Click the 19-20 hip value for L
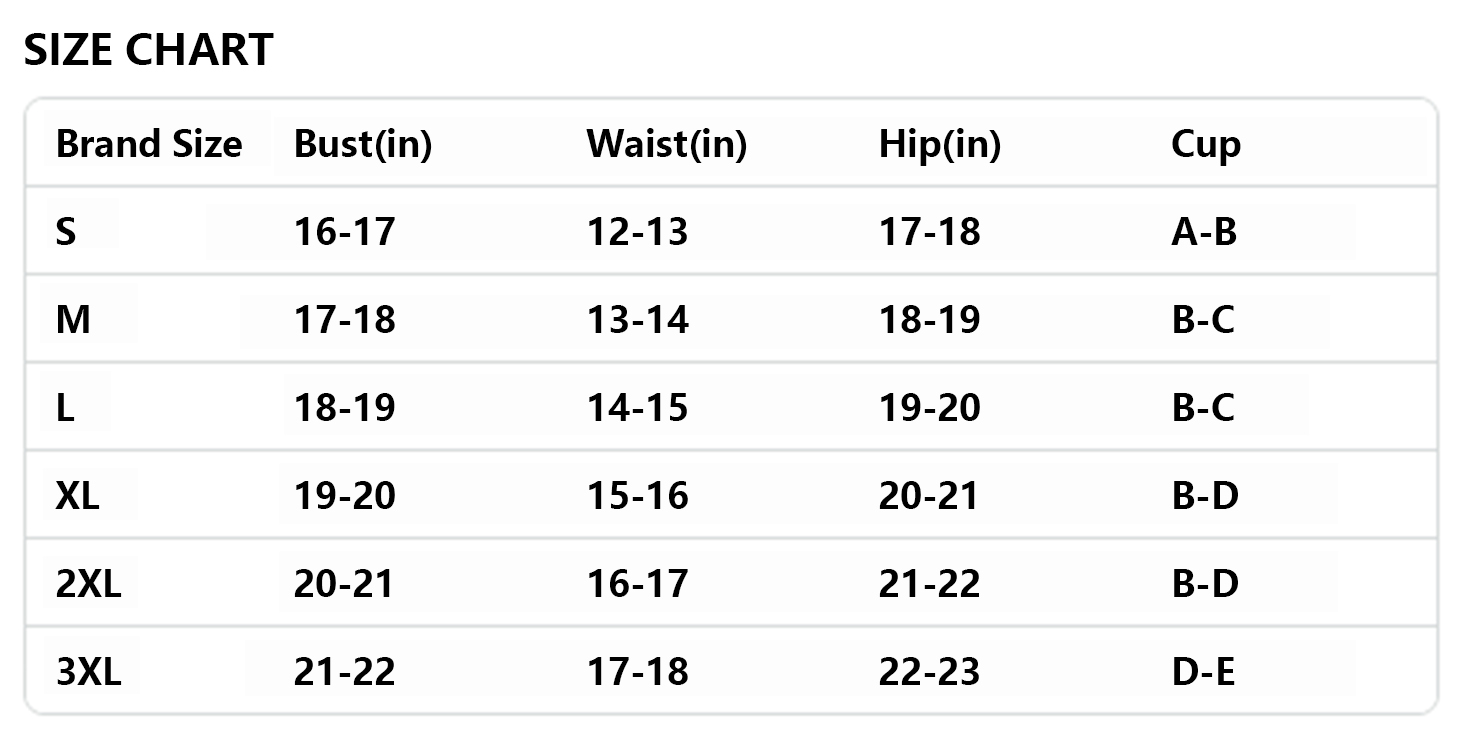 929,408
